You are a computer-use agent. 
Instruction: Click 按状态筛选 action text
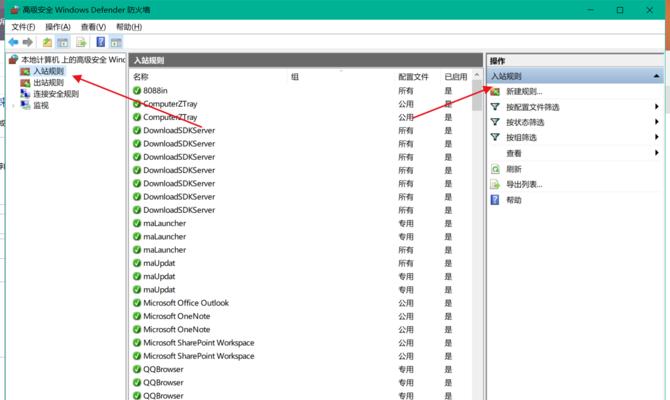(x=525, y=122)
